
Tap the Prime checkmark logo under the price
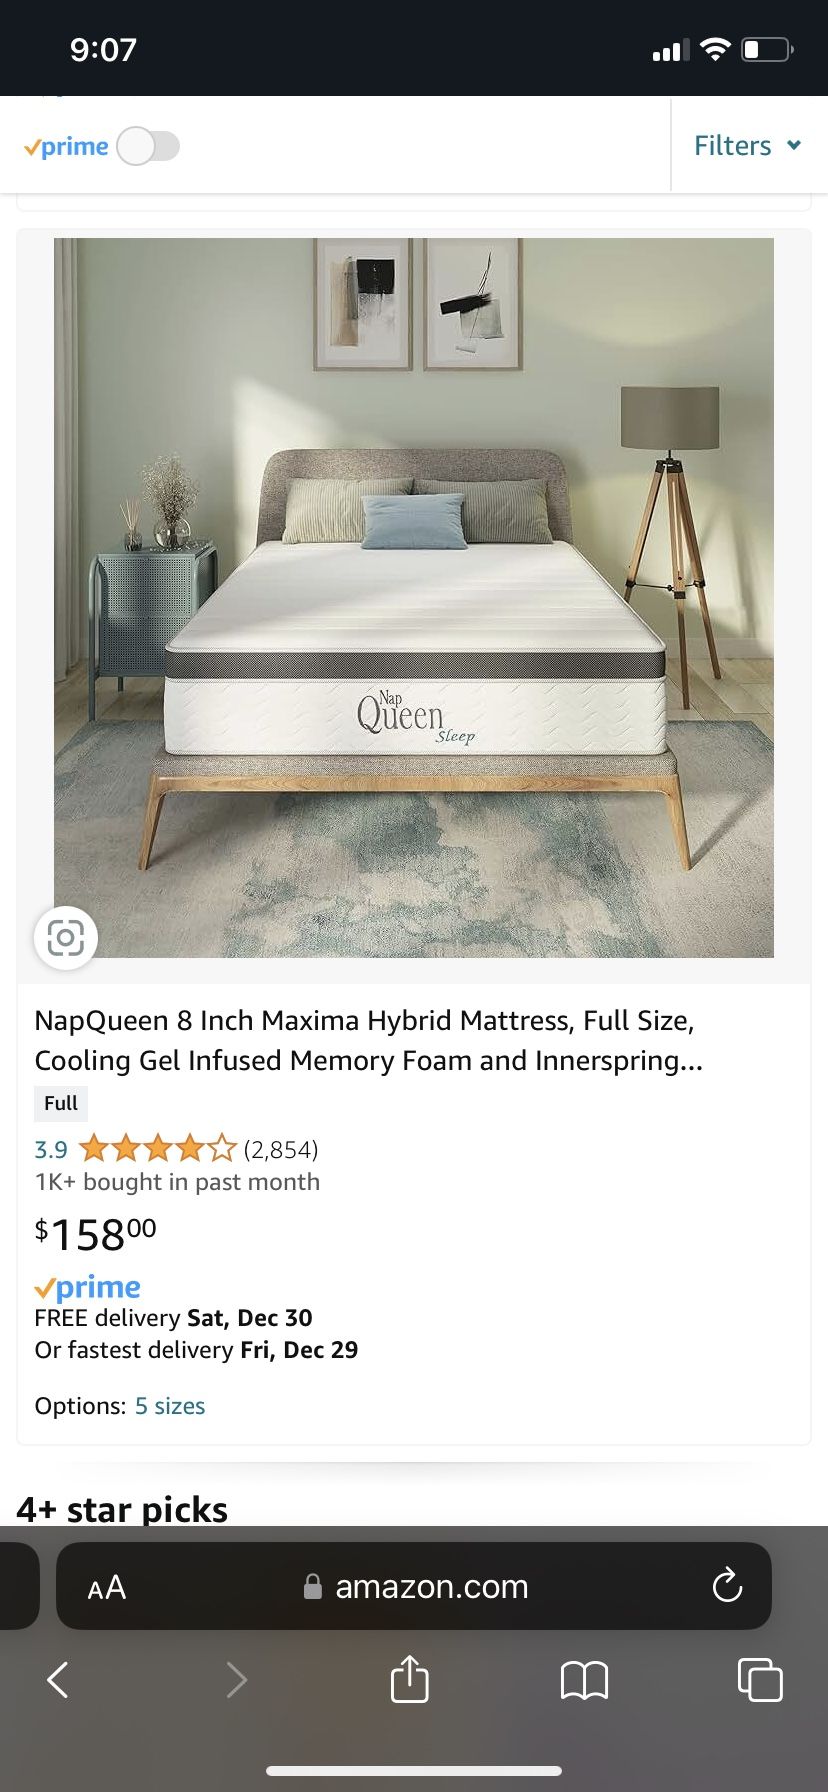pos(88,1287)
